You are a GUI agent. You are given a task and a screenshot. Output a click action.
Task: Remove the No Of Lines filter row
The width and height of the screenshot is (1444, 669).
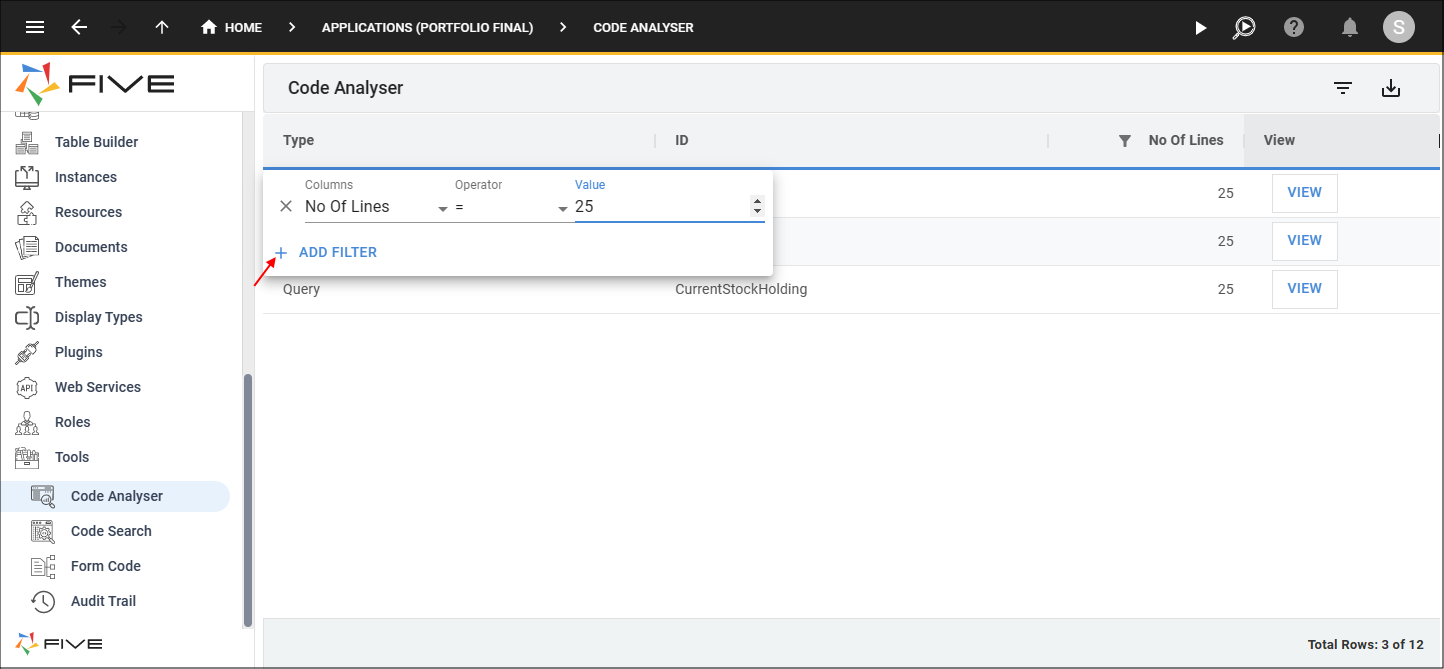pos(286,206)
